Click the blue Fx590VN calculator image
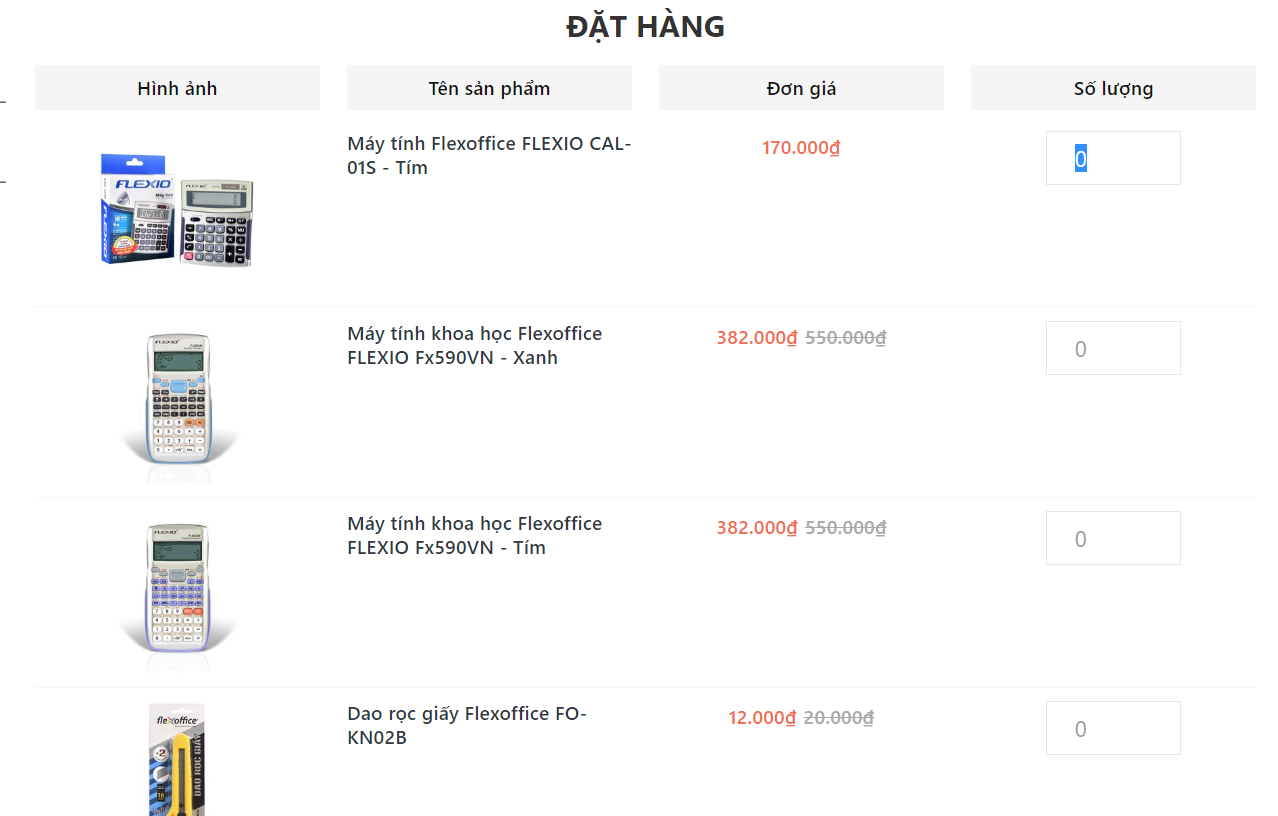Image resolution: width=1278 pixels, height=816 pixels. click(178, 398)
